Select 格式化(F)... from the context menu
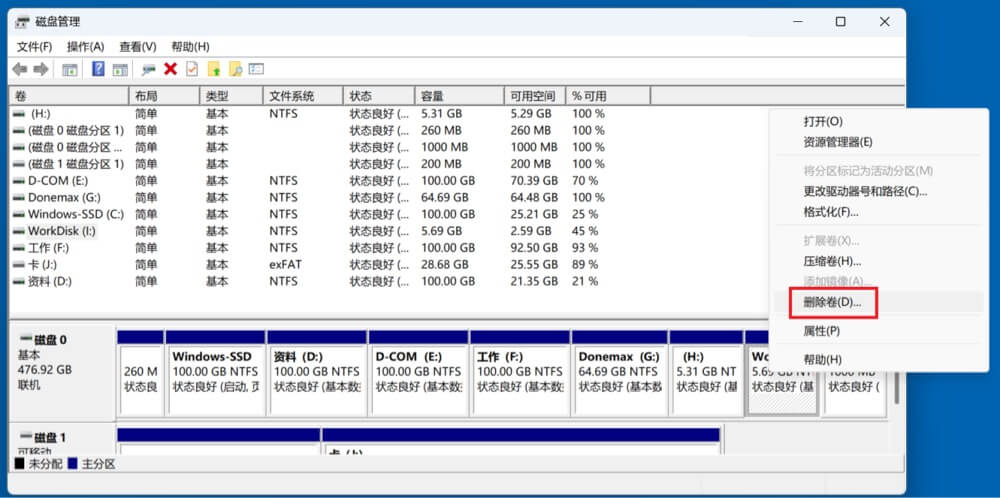1000x498 pixels. (830, 212)
